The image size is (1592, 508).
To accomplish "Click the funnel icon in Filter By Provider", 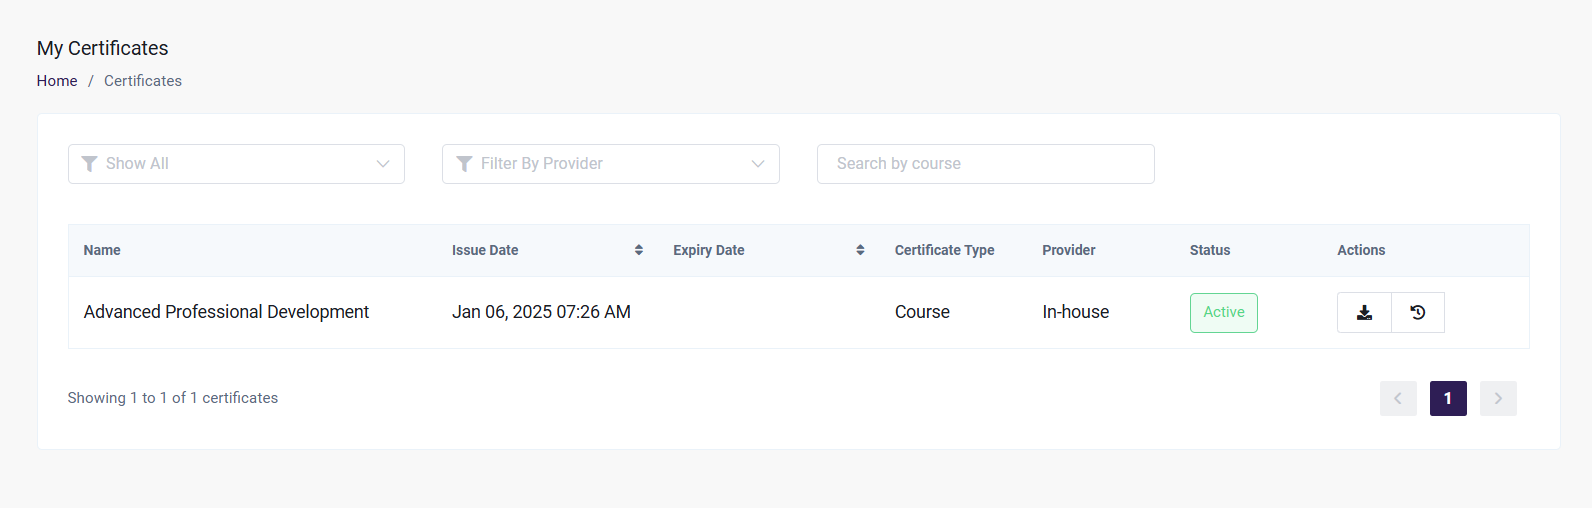I will [464, 164].
